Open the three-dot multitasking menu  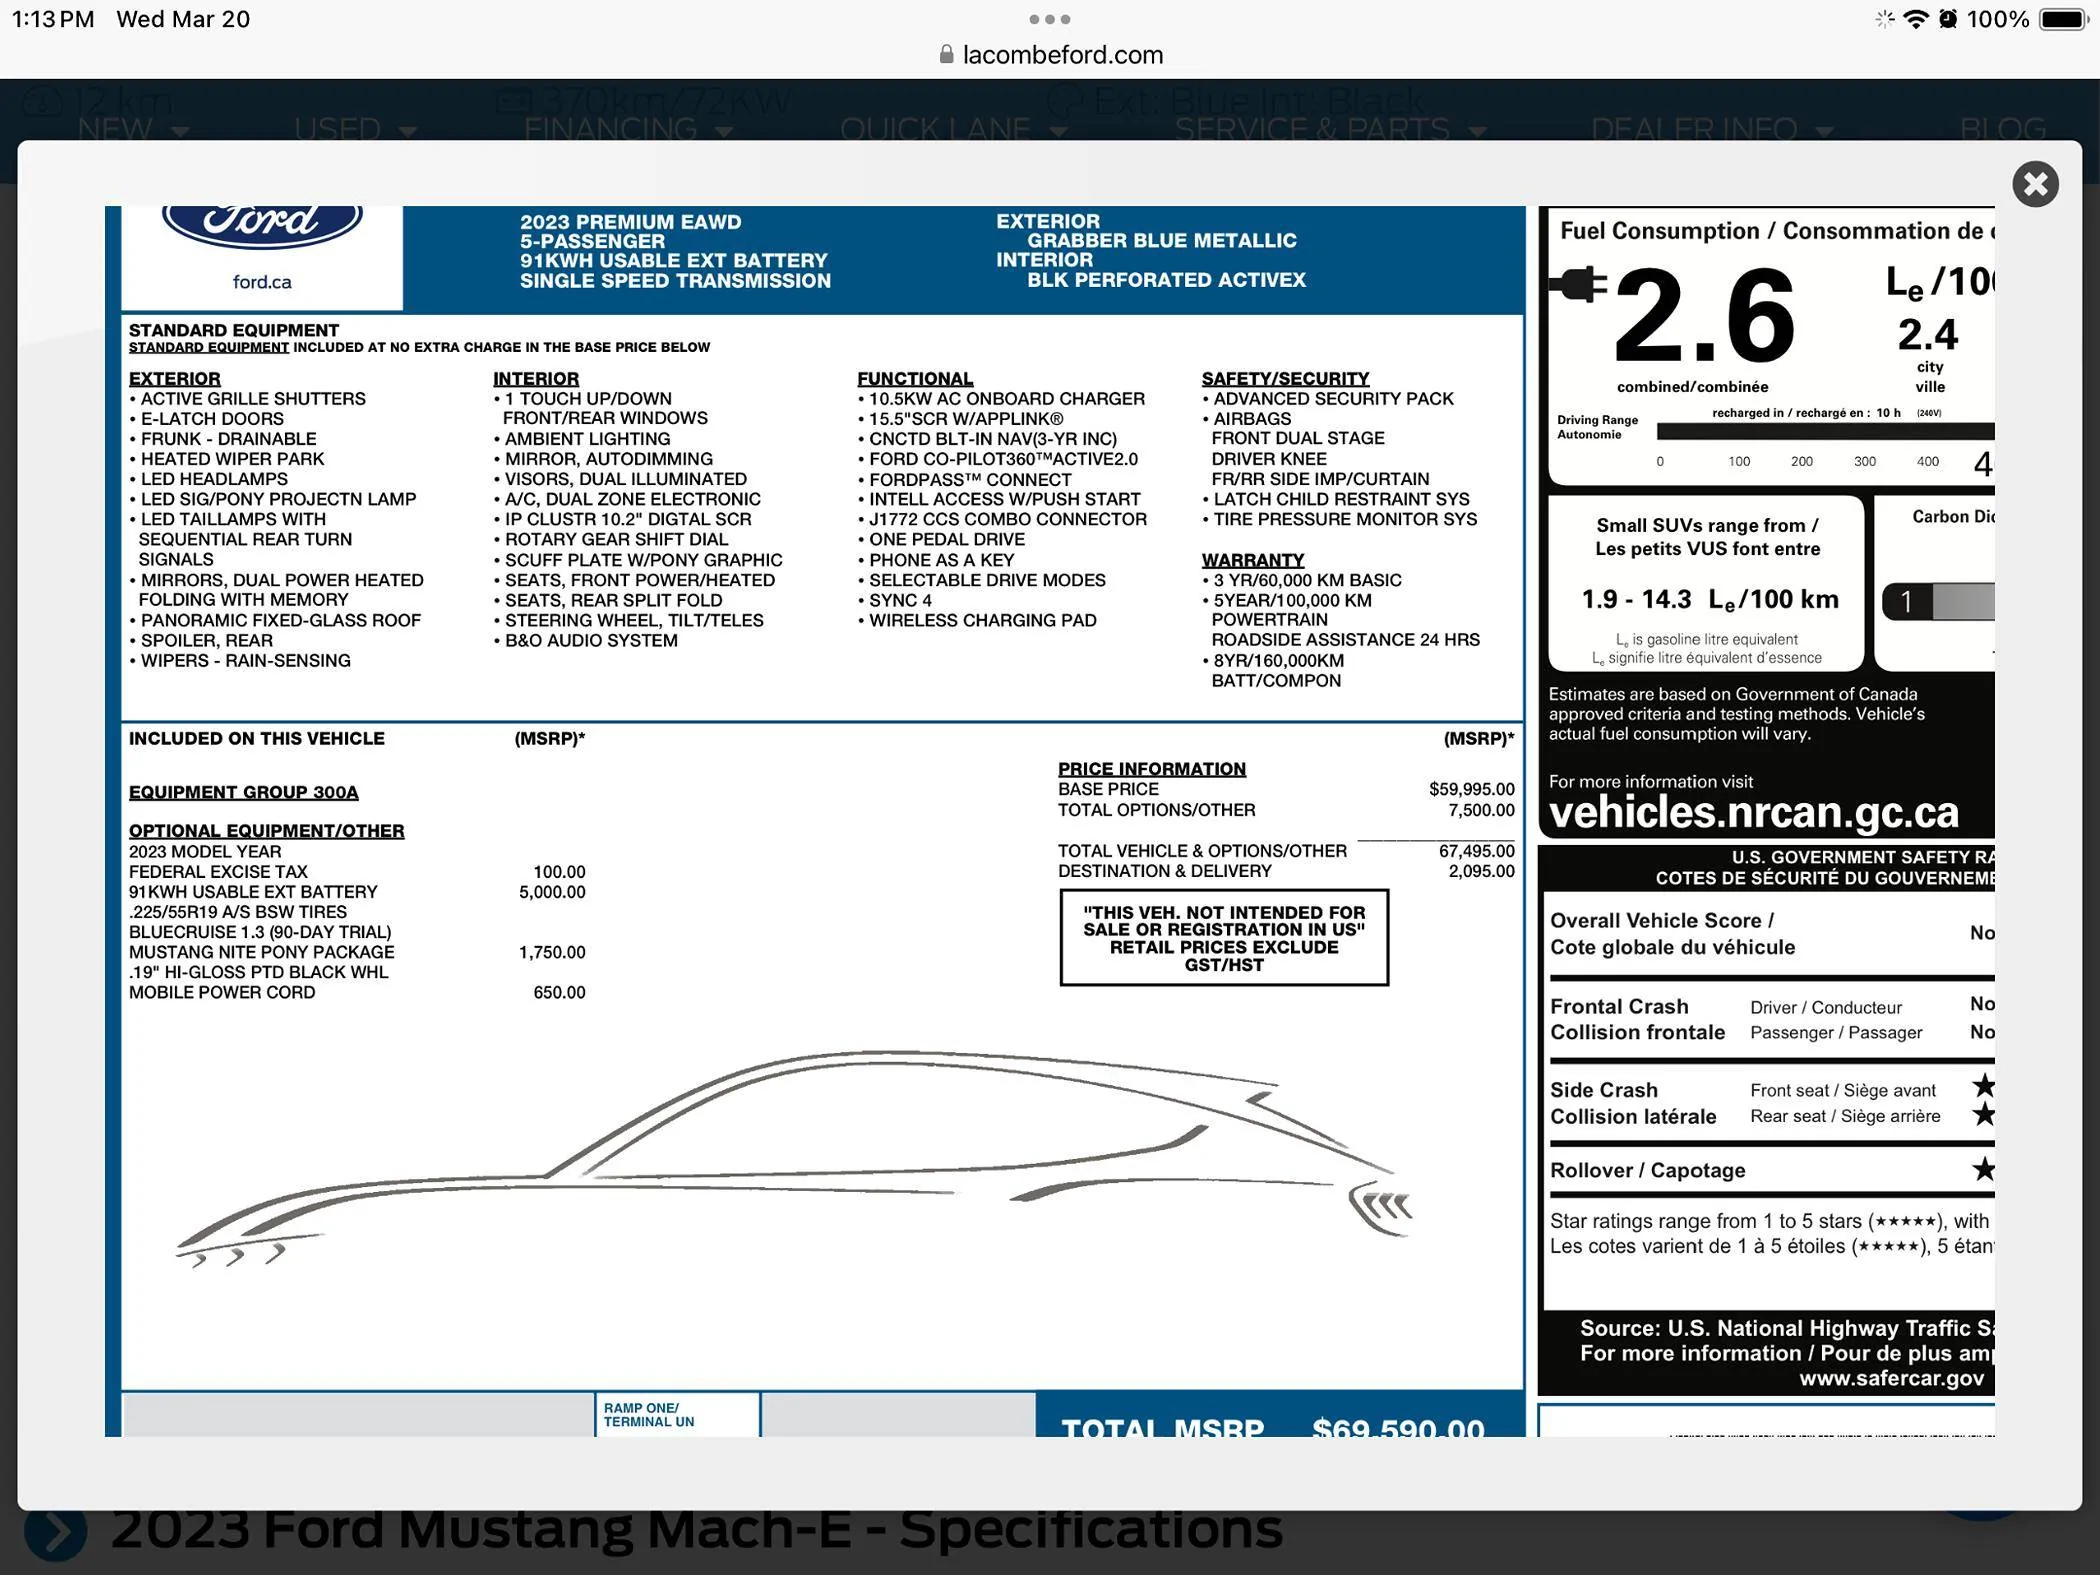[x=1050, y=19]
